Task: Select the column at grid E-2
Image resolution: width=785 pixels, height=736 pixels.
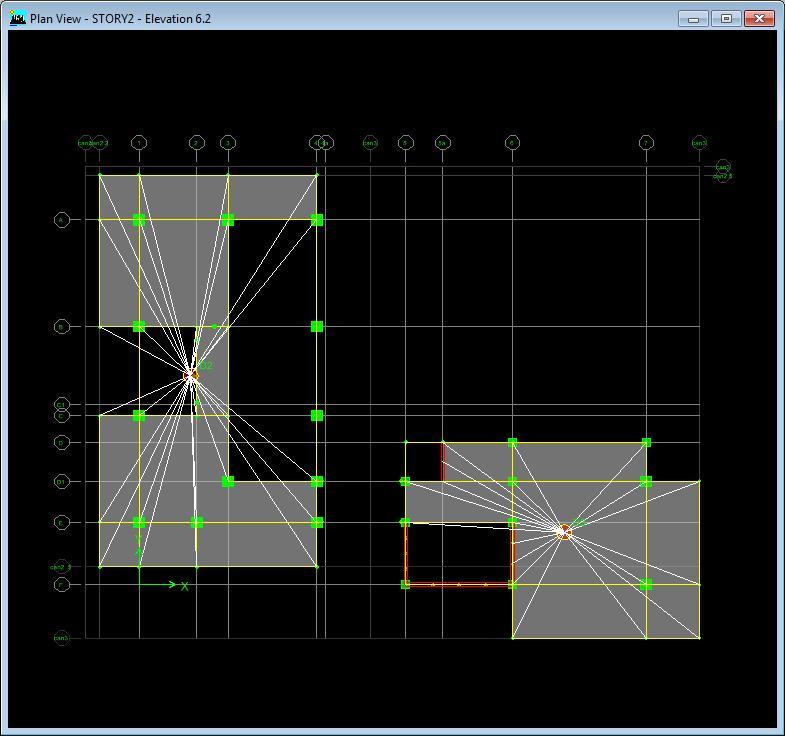Action: pos(197,523)
